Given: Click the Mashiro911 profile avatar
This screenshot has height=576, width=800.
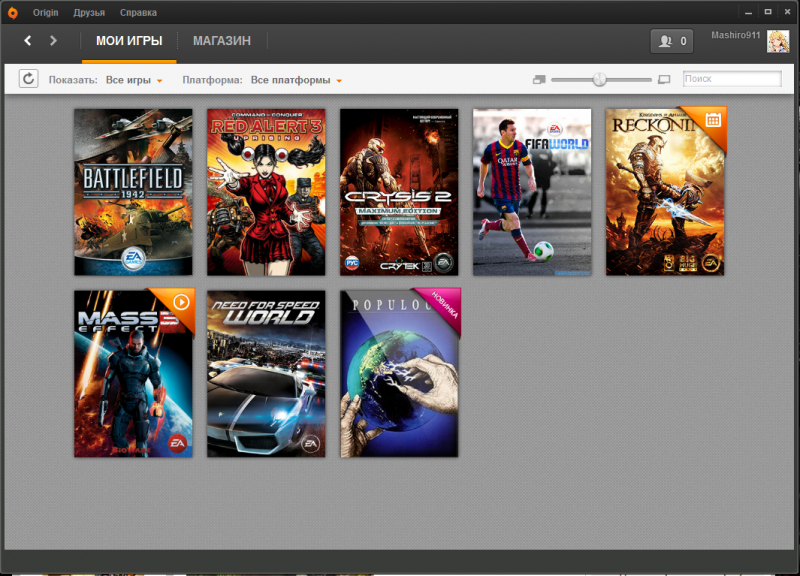Looking at the screenshot, I should pos(778,41).
